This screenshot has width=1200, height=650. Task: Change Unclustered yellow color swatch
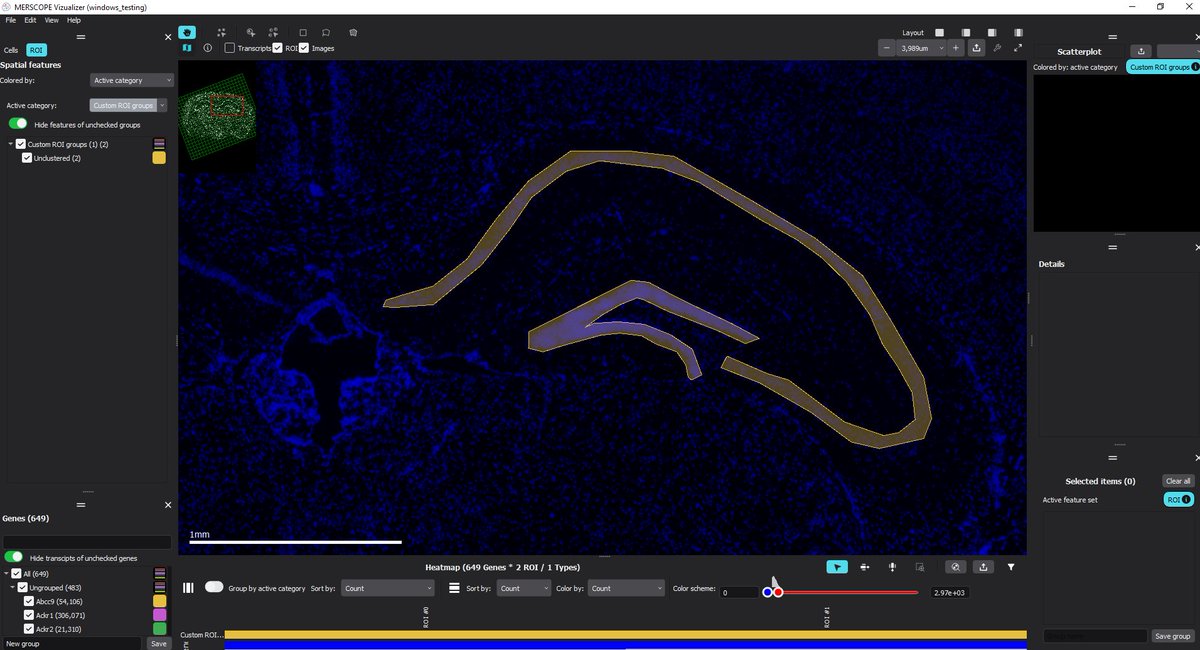[159, 158]
